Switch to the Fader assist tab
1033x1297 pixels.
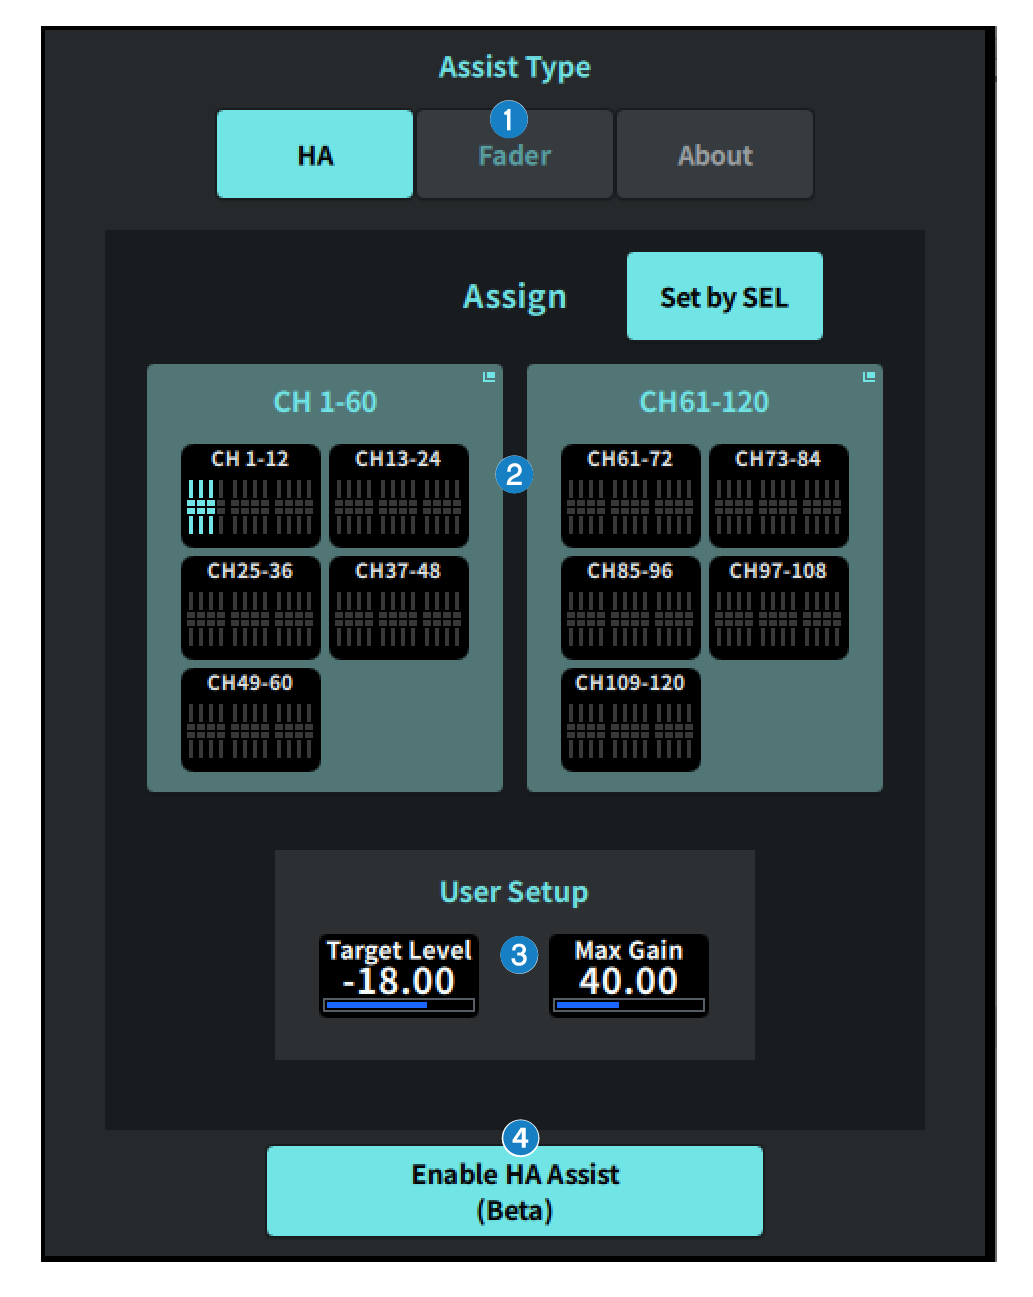tap(514, 157)
